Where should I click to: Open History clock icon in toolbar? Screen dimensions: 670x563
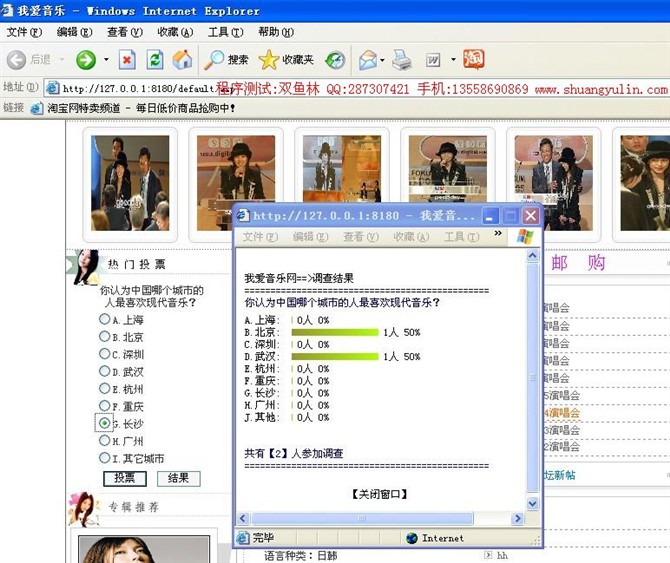335,60
